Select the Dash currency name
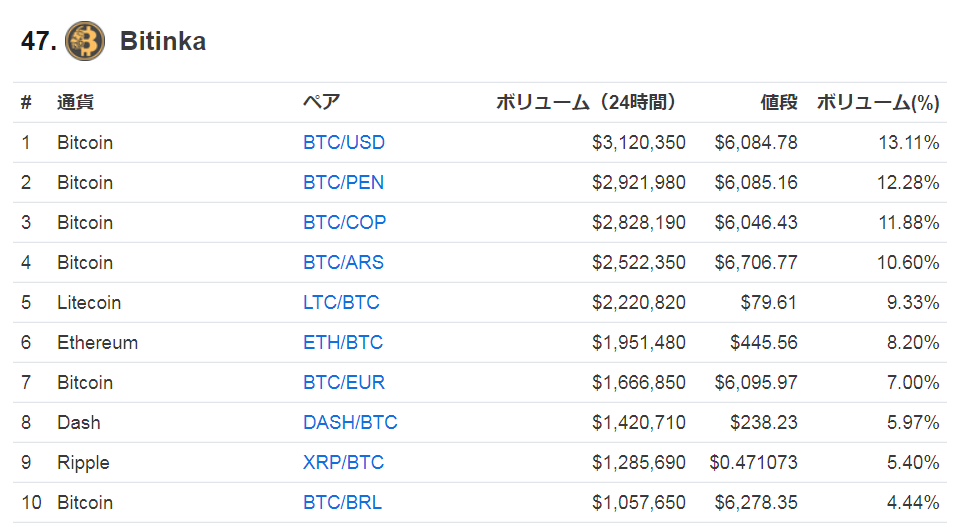The width and height of the screenshot is (966, 532). pyautogui.click(x=79, y=422)
